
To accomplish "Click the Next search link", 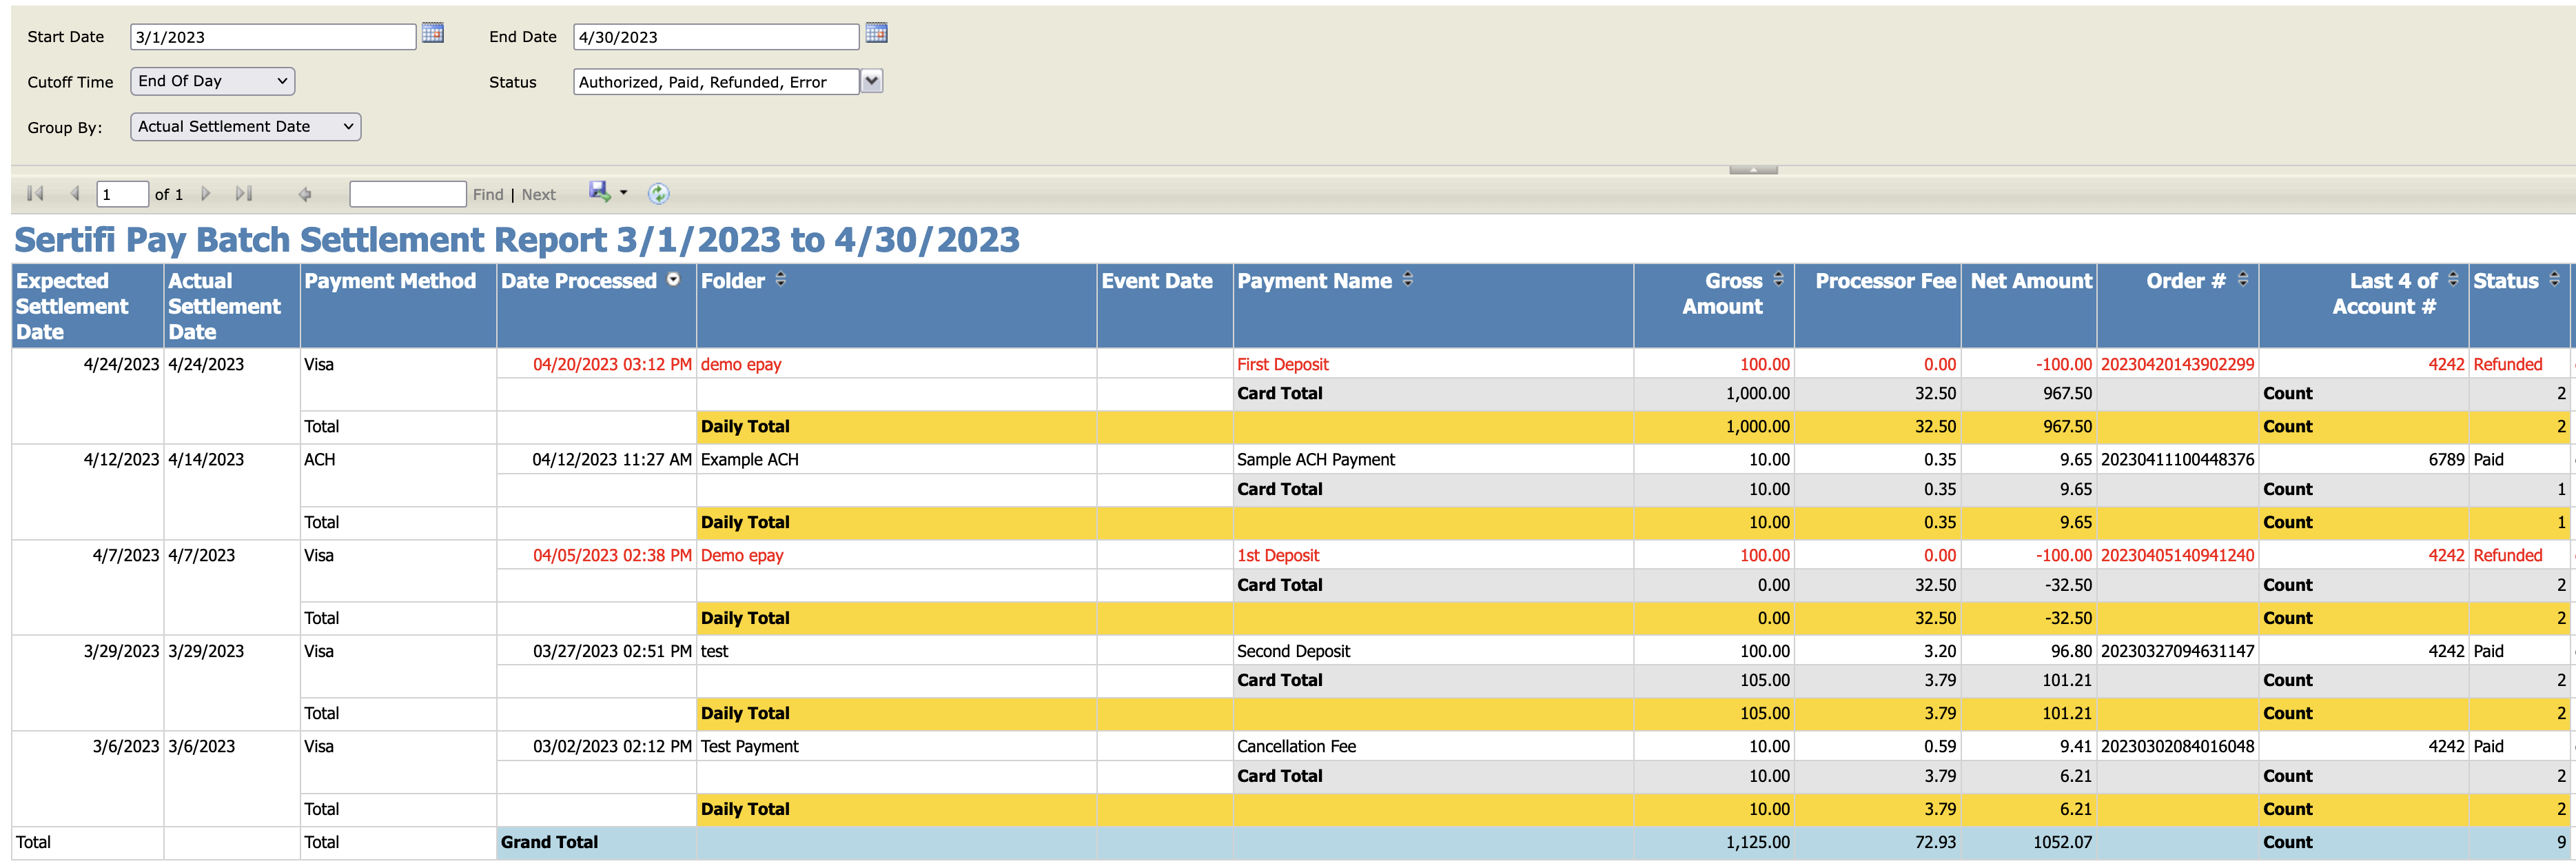I will [x=538, y=195].
